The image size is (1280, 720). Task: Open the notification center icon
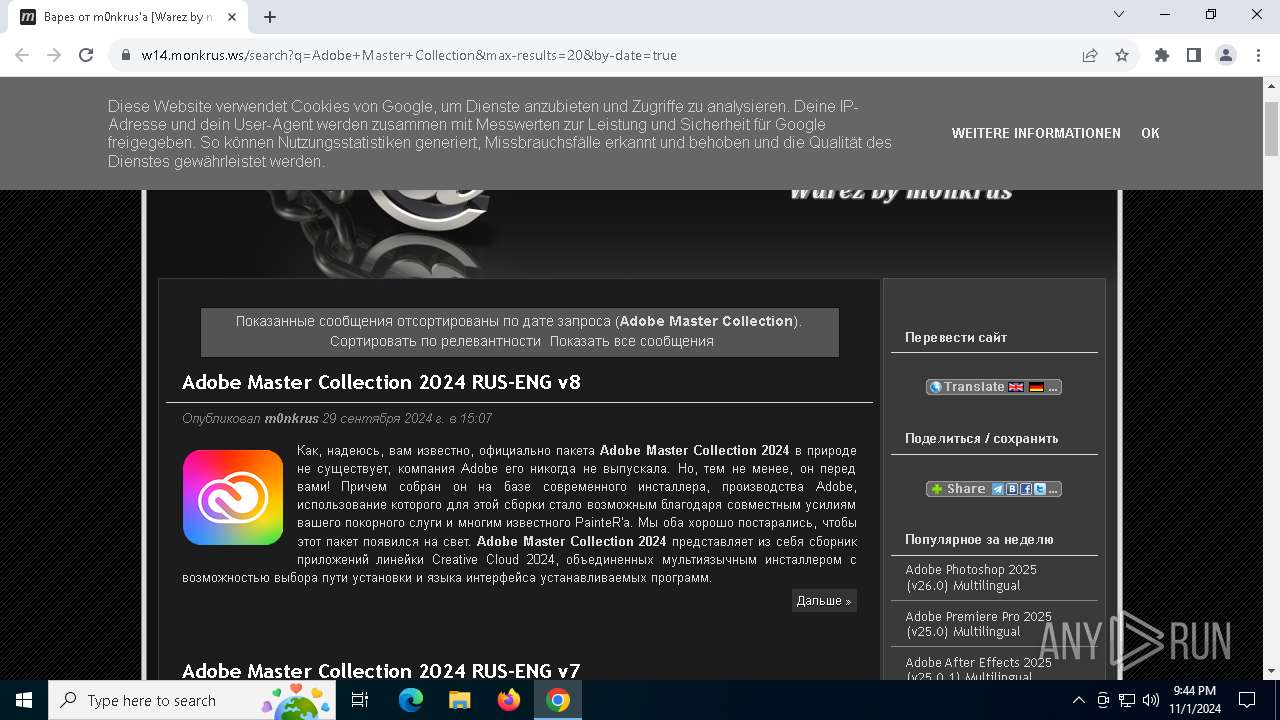click(1247, 700)
